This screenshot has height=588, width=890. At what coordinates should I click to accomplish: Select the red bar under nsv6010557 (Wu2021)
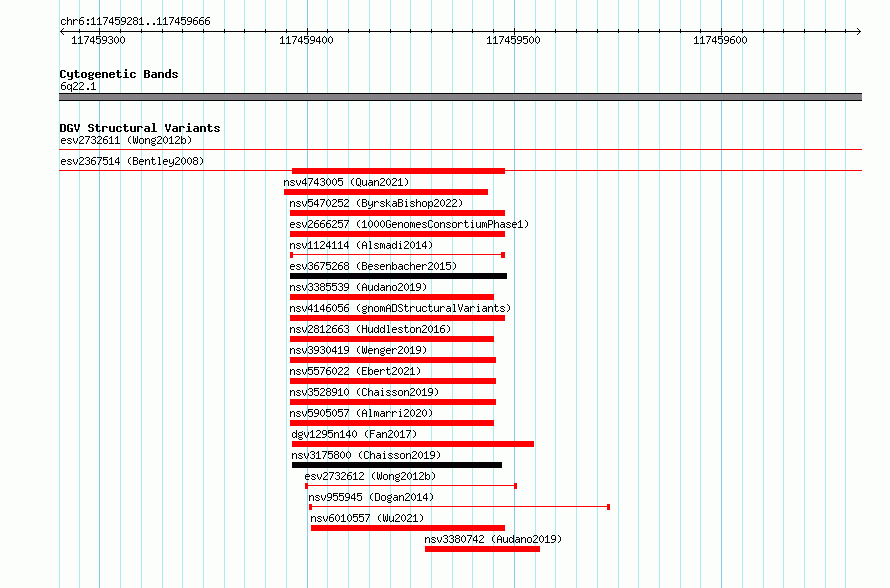click(x=408, y=528)
